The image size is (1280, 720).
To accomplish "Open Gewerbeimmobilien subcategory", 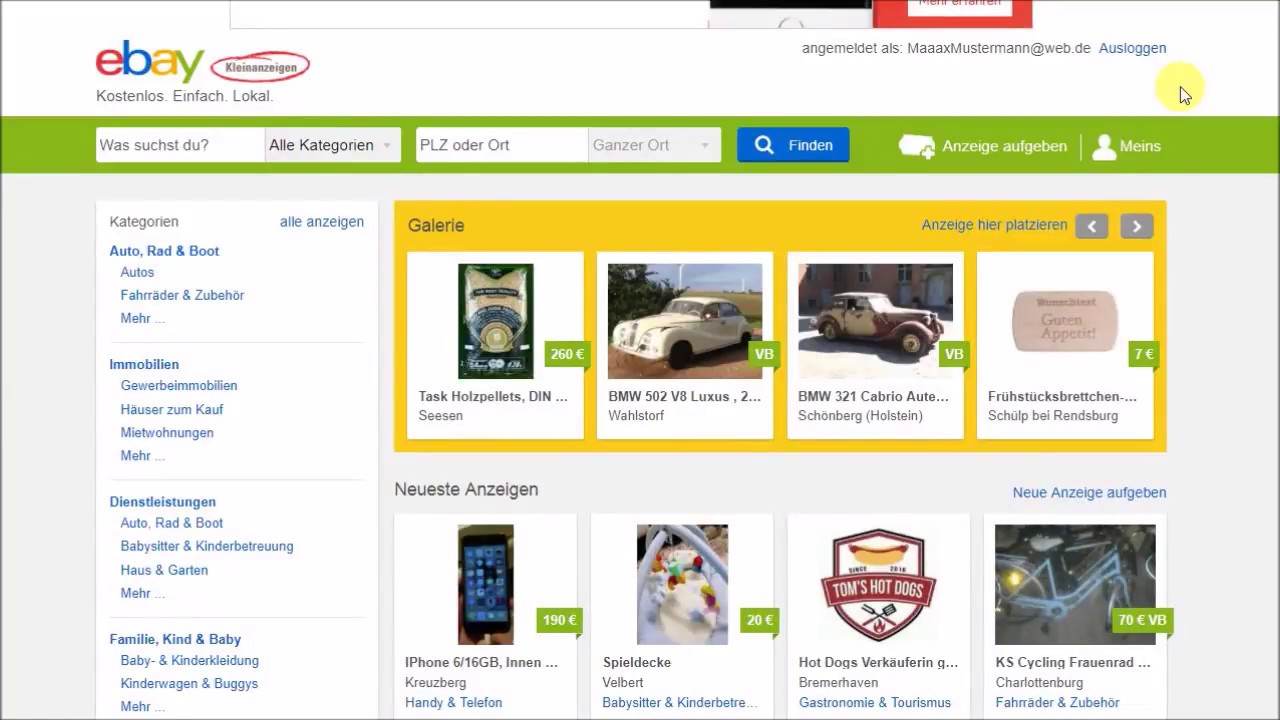I will [179, 385].
